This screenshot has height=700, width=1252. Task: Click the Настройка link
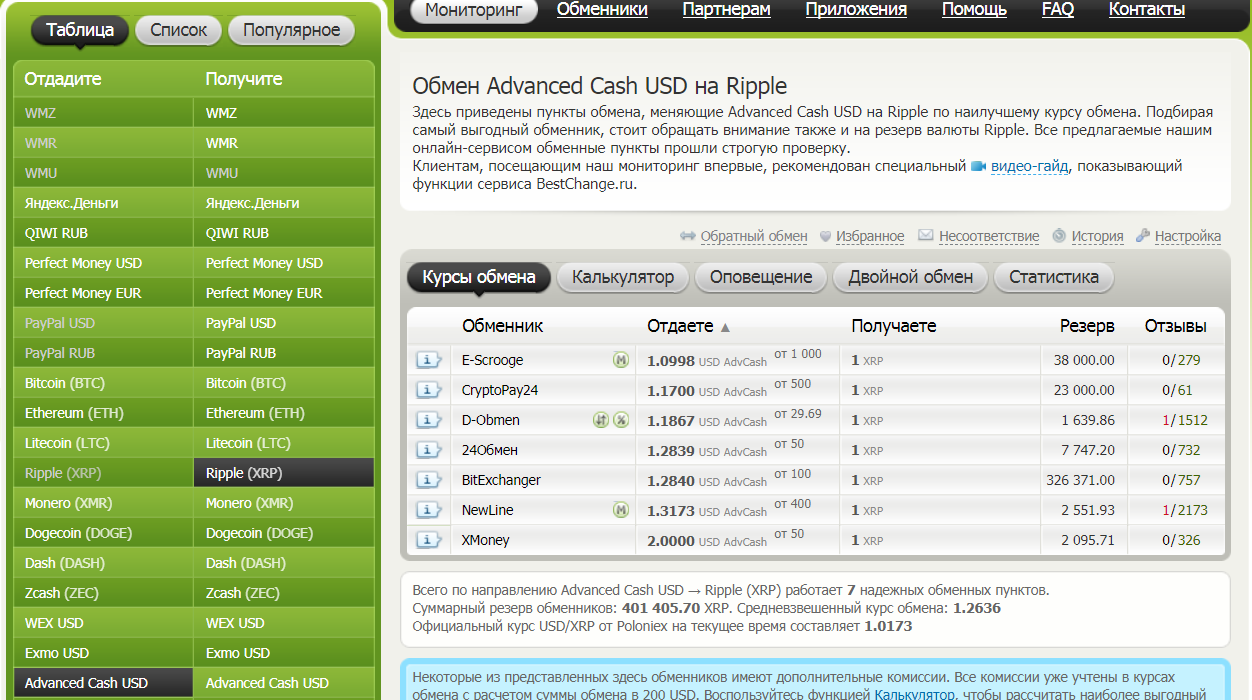tap(1188, 236)
